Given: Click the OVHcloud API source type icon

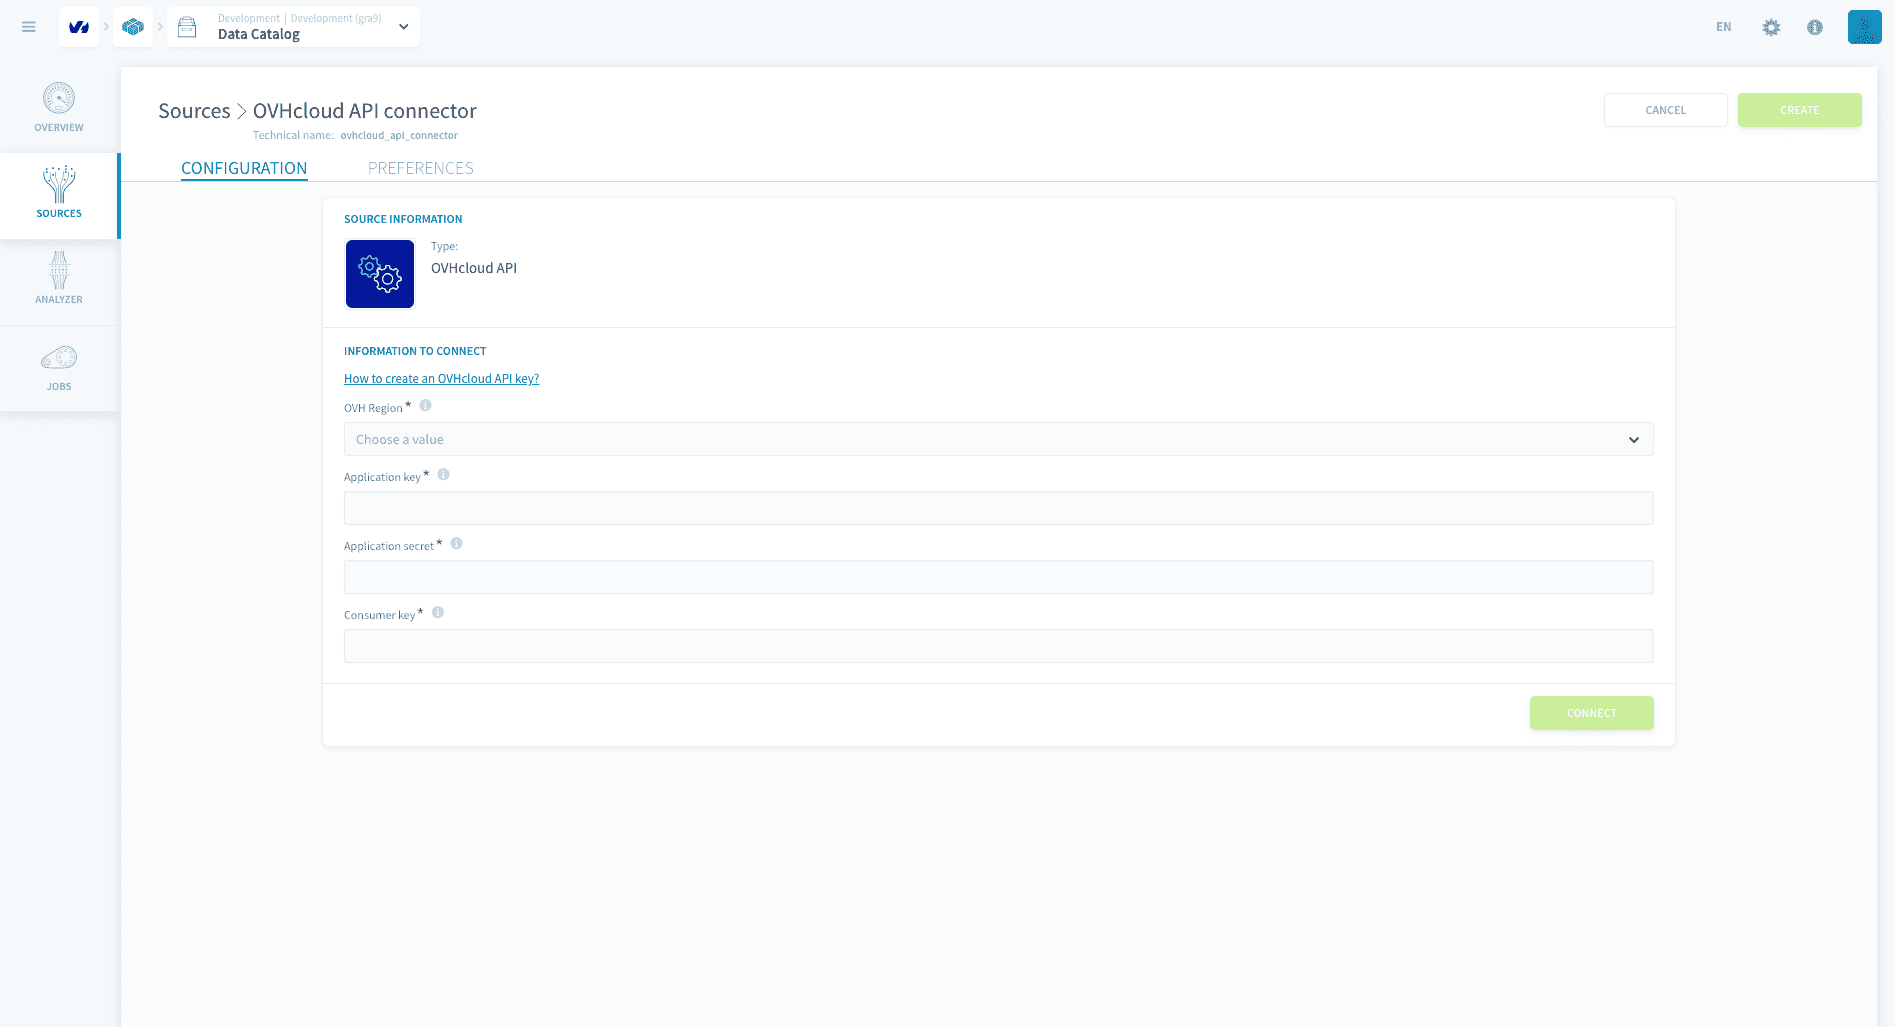Looking at the screenshot, I should (380, 274).
